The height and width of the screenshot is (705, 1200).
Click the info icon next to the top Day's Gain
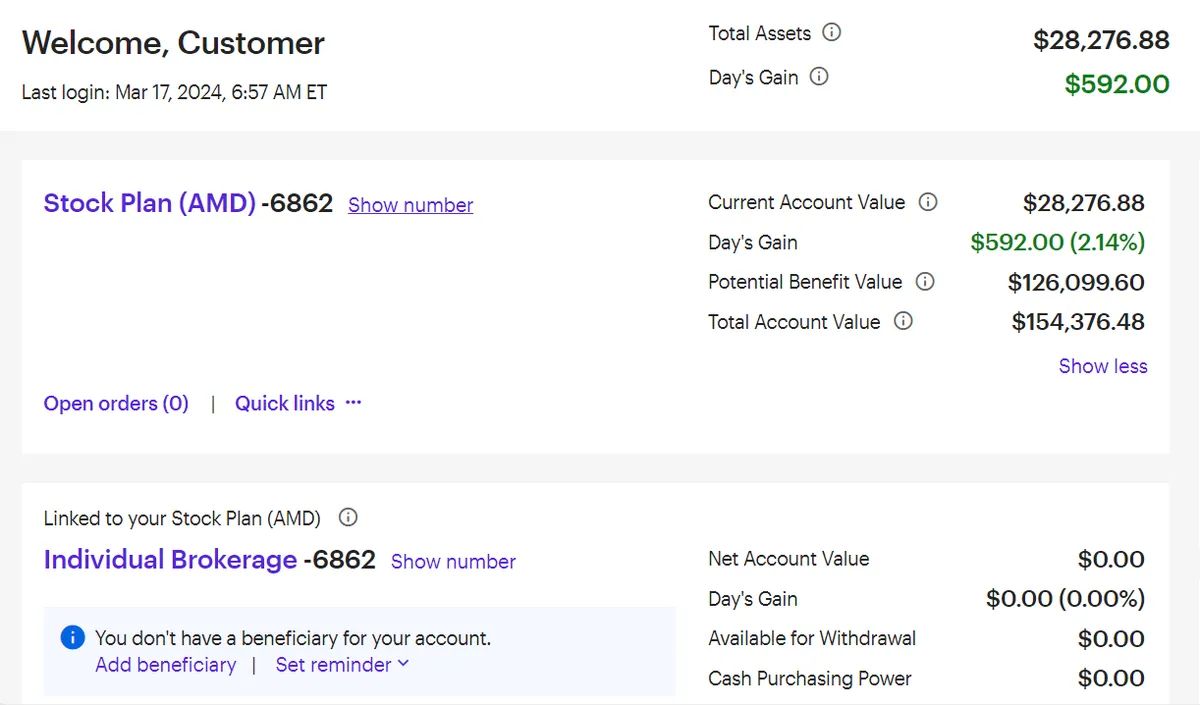[x=819, y=77]
